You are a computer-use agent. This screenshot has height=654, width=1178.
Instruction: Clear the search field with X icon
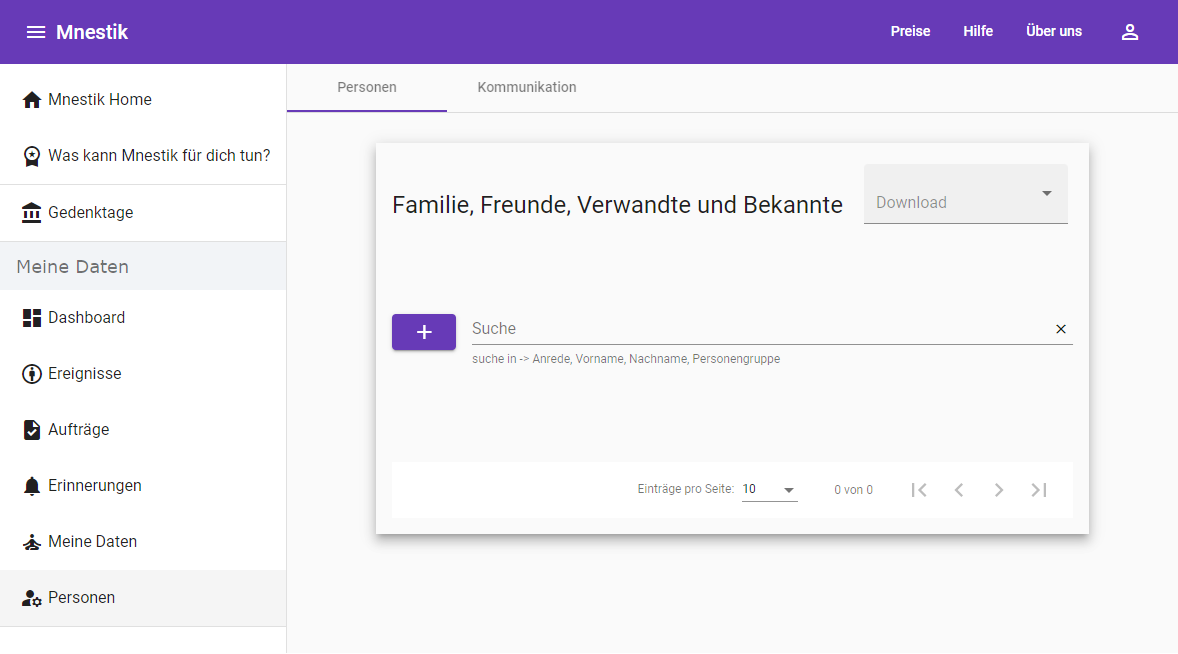(1061, 329)
